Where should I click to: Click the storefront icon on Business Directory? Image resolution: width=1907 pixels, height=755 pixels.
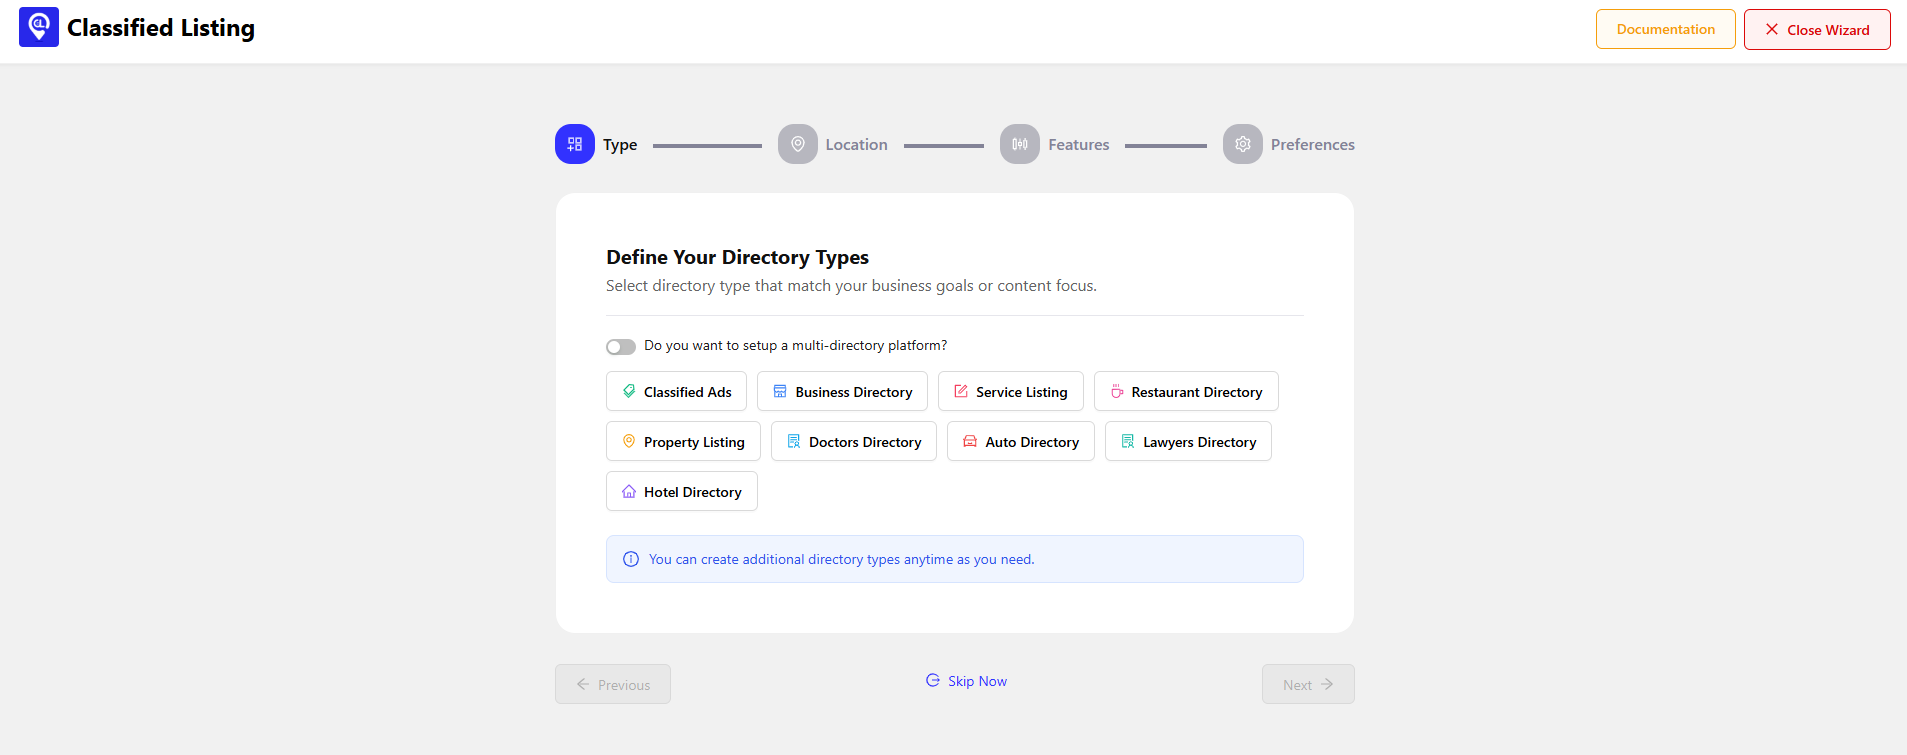pos(780,391)
